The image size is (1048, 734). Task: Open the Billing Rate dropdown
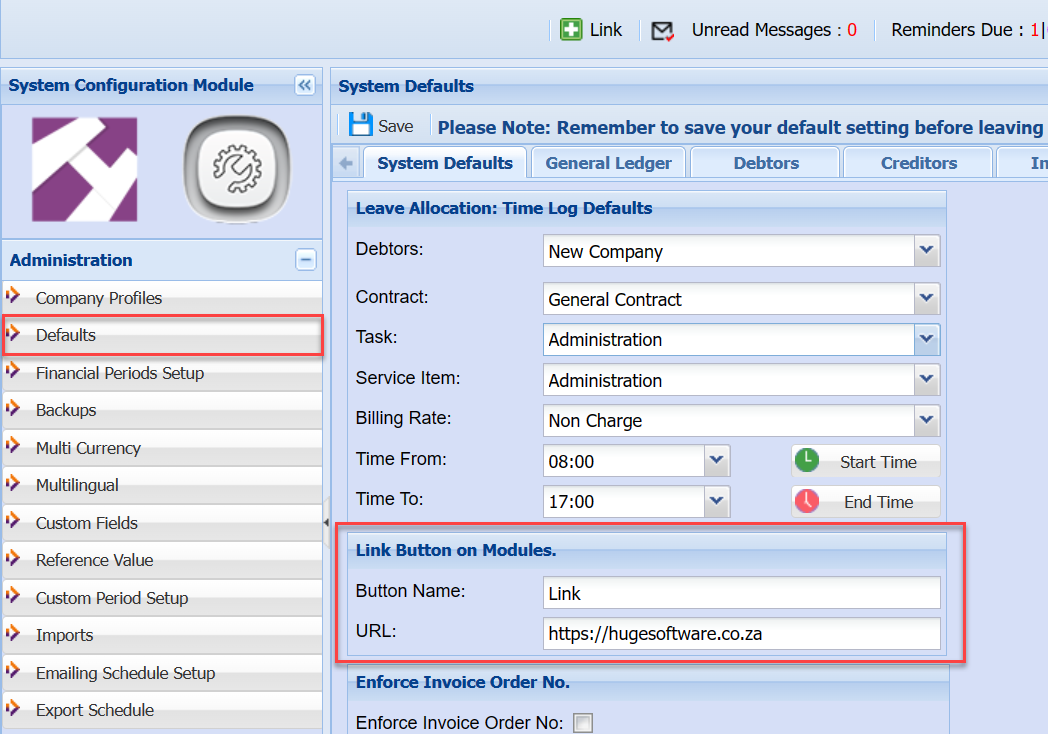click(927, 420)
